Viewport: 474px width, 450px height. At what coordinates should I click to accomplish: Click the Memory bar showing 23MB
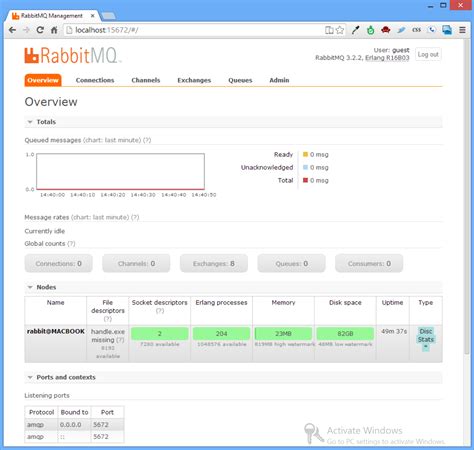(283, 333)
